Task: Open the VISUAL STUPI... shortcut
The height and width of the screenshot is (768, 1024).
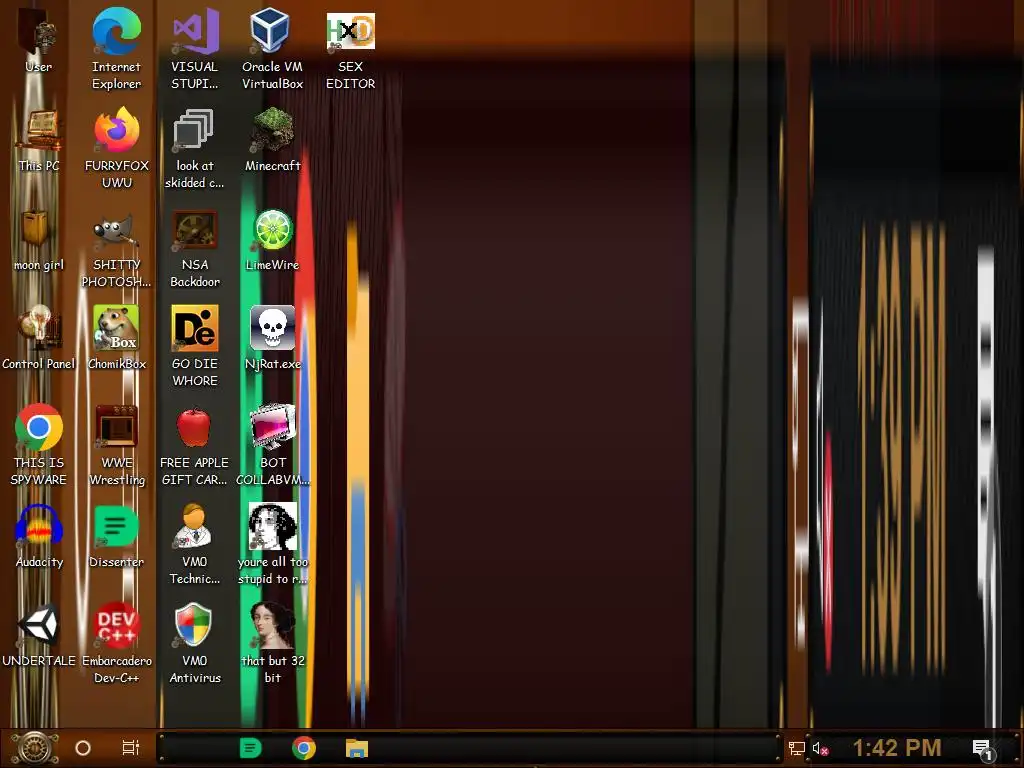Action: pos(195,50)
